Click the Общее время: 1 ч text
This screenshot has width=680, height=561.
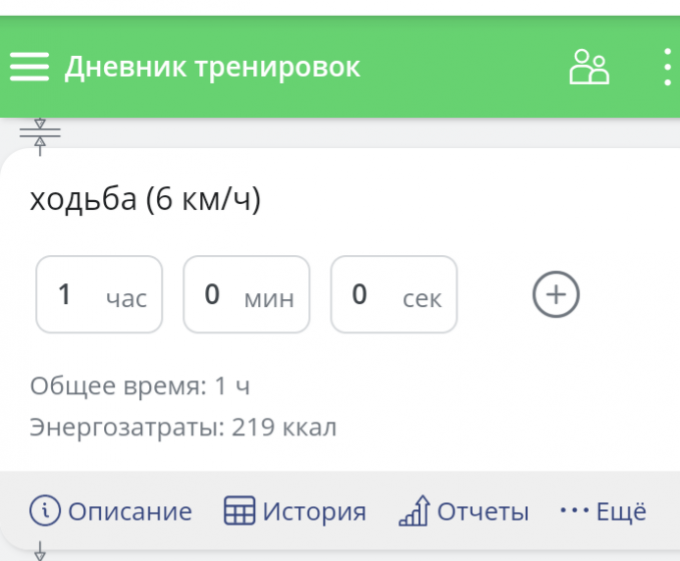click(140, 386)
